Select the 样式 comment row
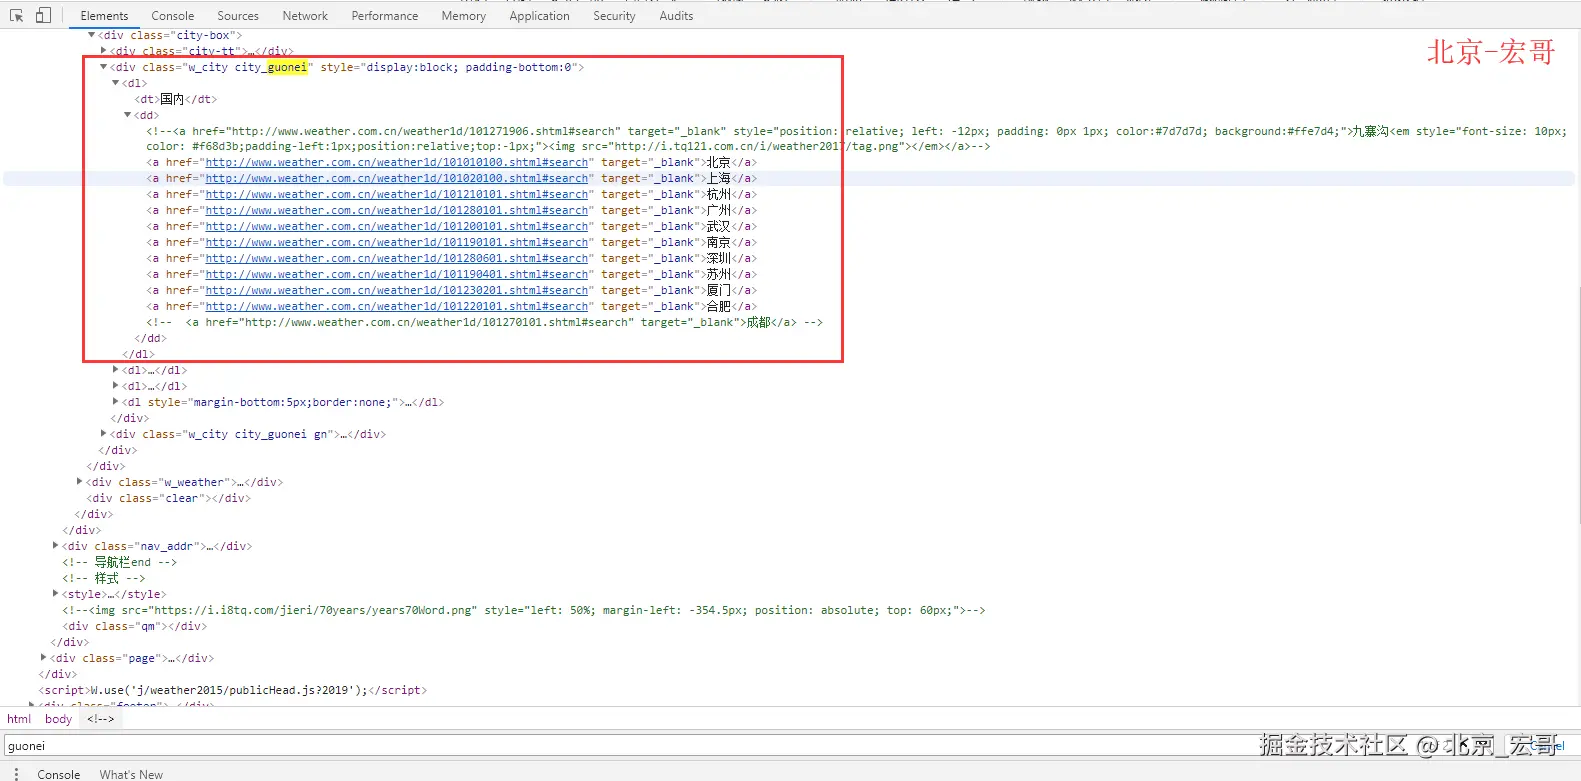1581x781 pixels. click(104, 578)
